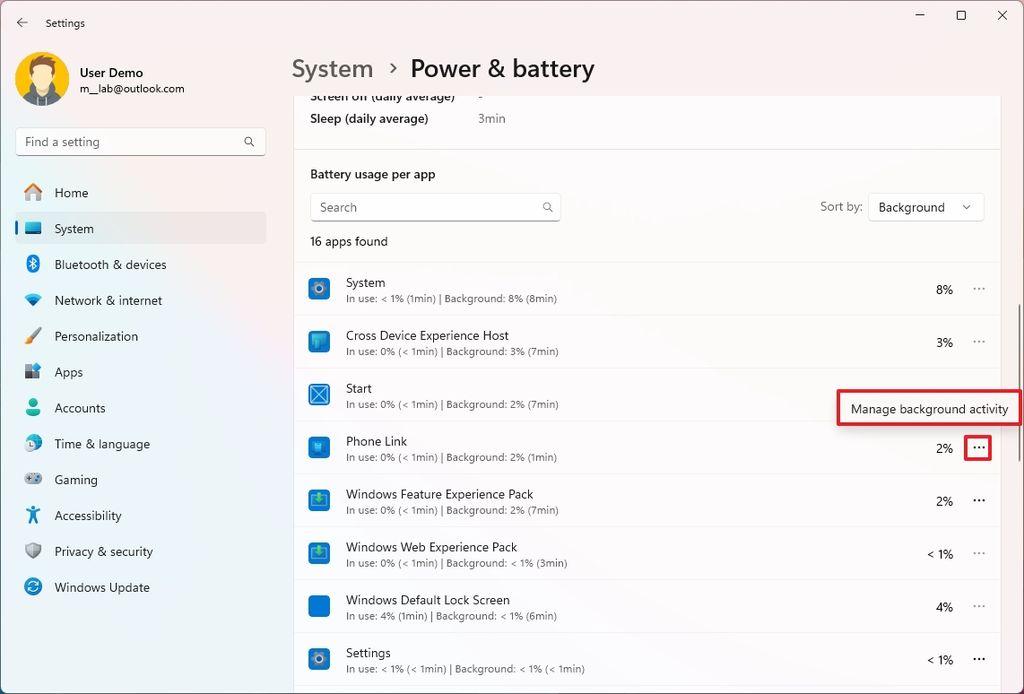Click the Cross Device Experience Host icon
This screenshot has width=1024, height=694.
pyautogui.click(x=319, y=342)
